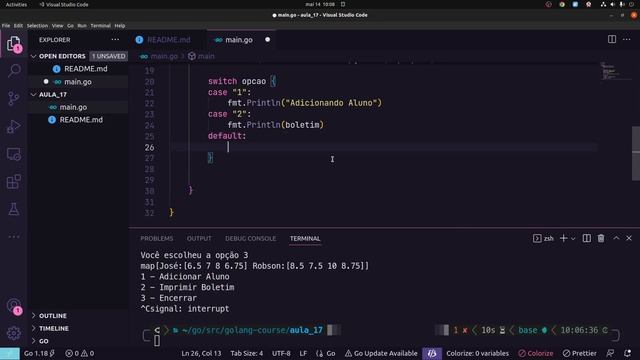Click the unsaved dot on main.go tab
Image resolution: width=640 pixels, height=360 pixels.
[267, 40]
